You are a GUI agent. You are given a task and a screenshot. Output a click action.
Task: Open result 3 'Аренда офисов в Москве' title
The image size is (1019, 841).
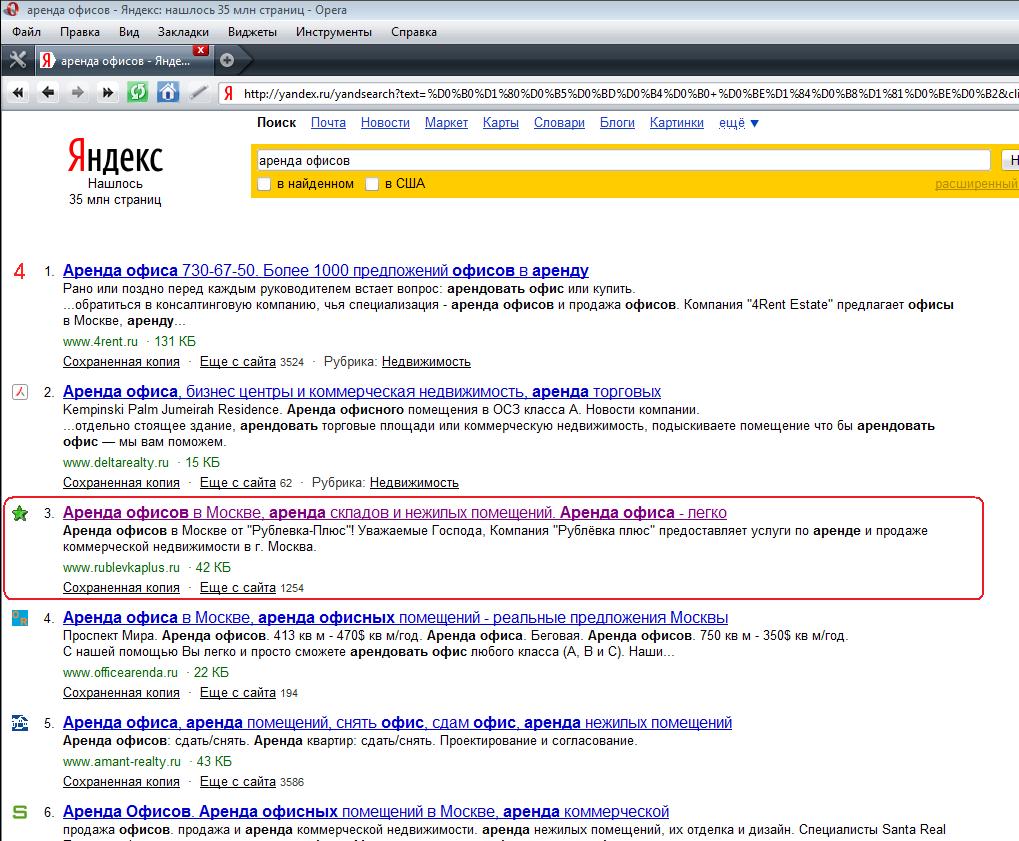coord(394,512)
